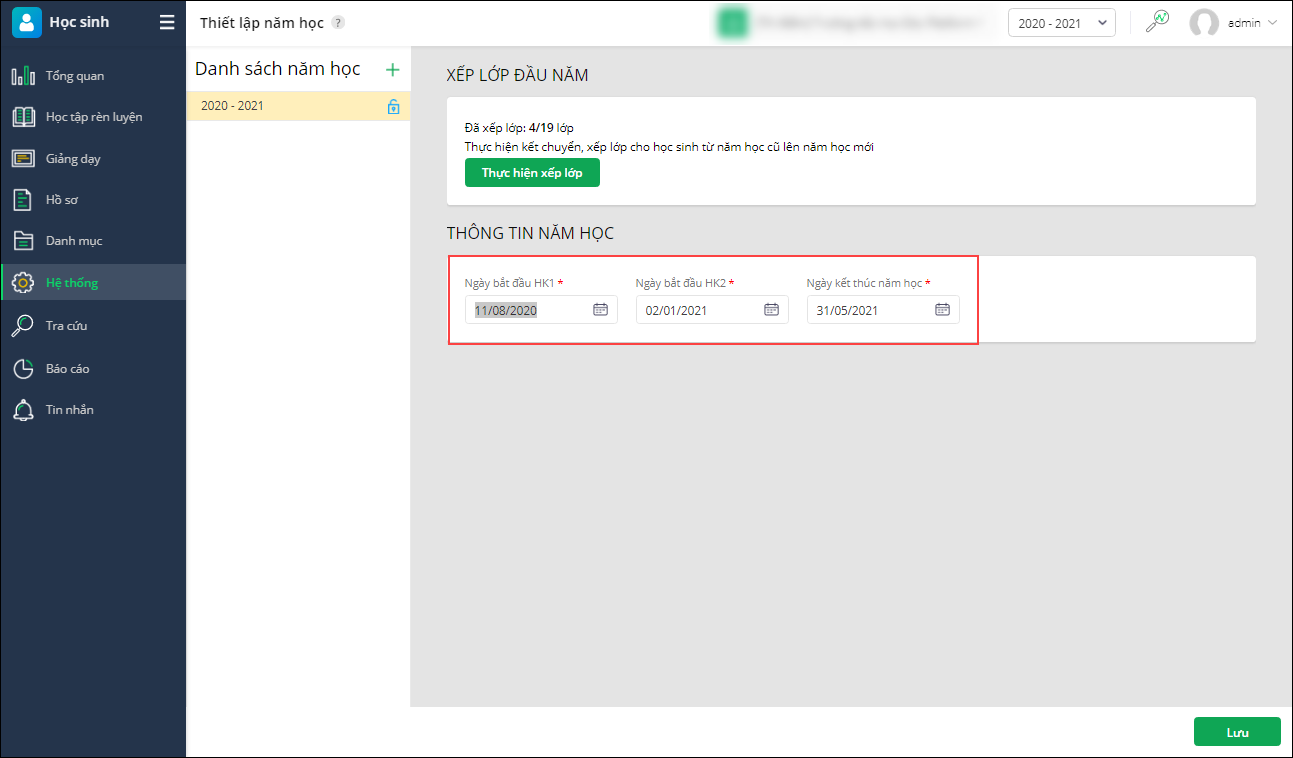
Task: Click the Danh mục folder icon
Action: pyautogui.click(x=23, y=241)
